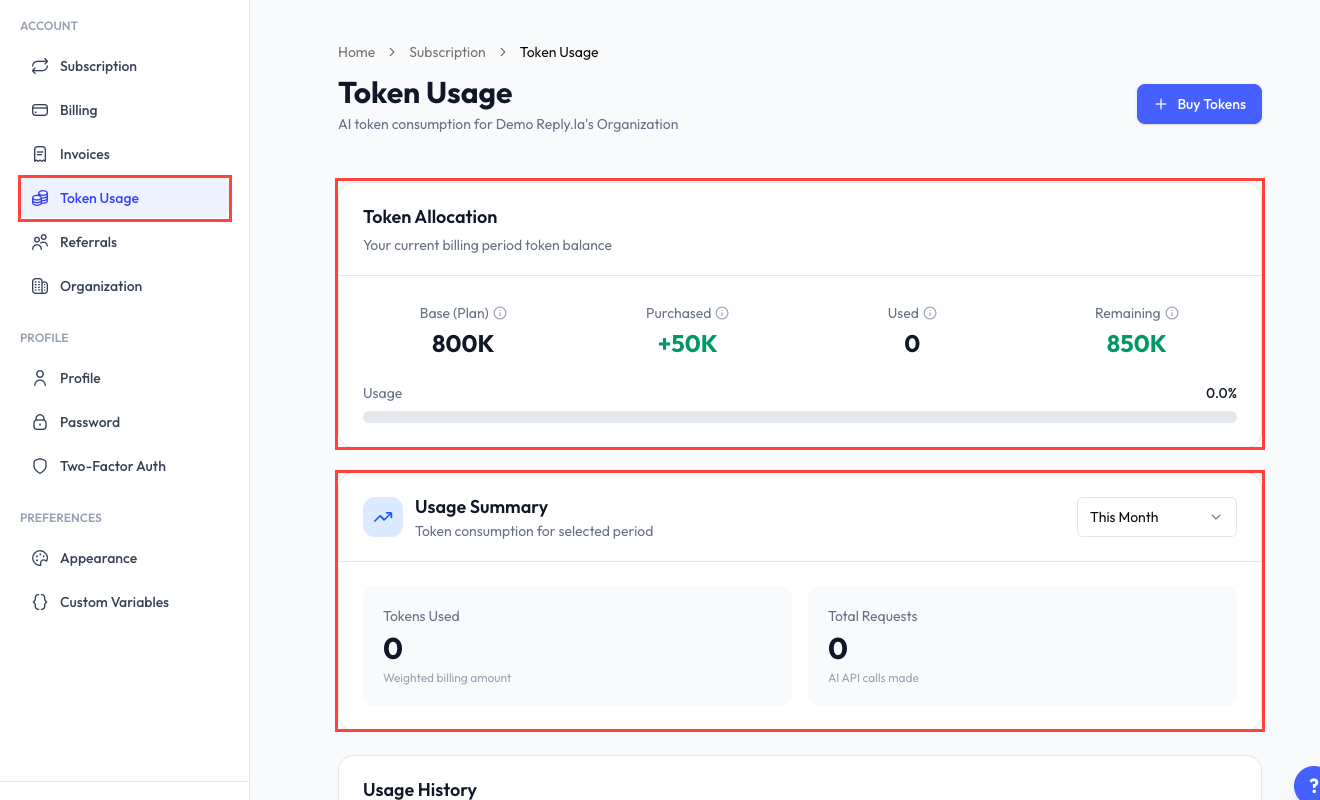Click the Profile person icon
The width and height of the screenshot is (1320, 800).
40,378
